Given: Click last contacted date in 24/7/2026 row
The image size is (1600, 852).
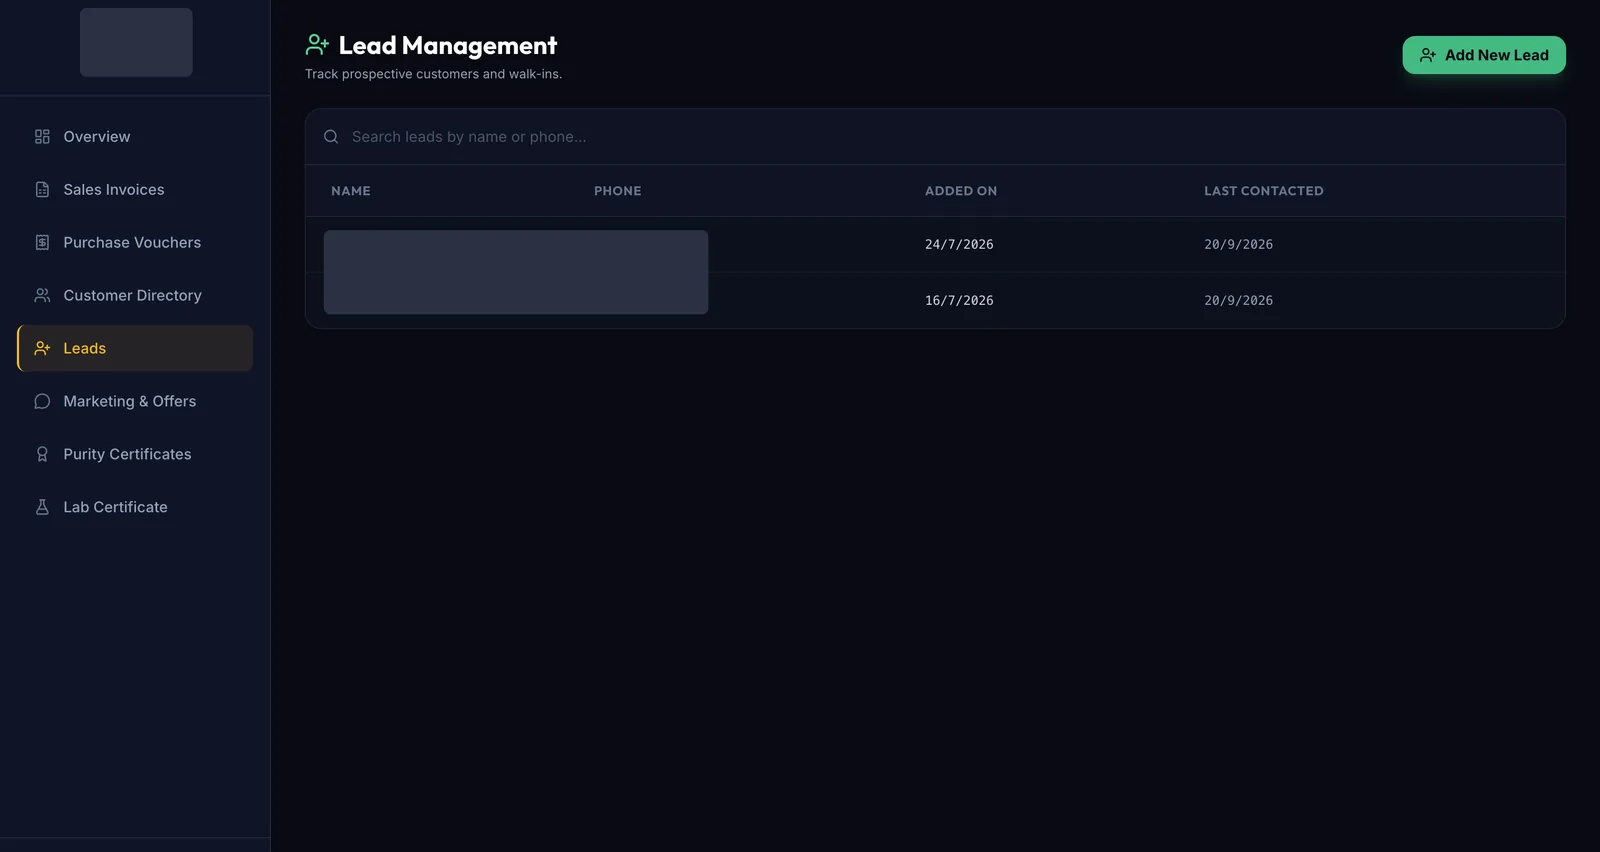Looking at the screenshot, I should [x=1238, y=245].
